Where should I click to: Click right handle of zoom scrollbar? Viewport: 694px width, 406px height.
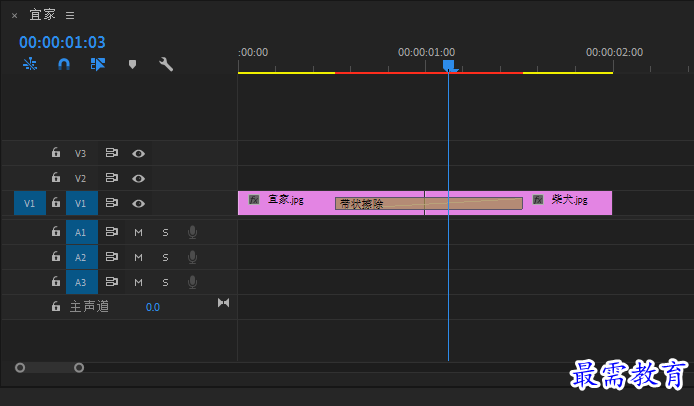coord(79,367)
